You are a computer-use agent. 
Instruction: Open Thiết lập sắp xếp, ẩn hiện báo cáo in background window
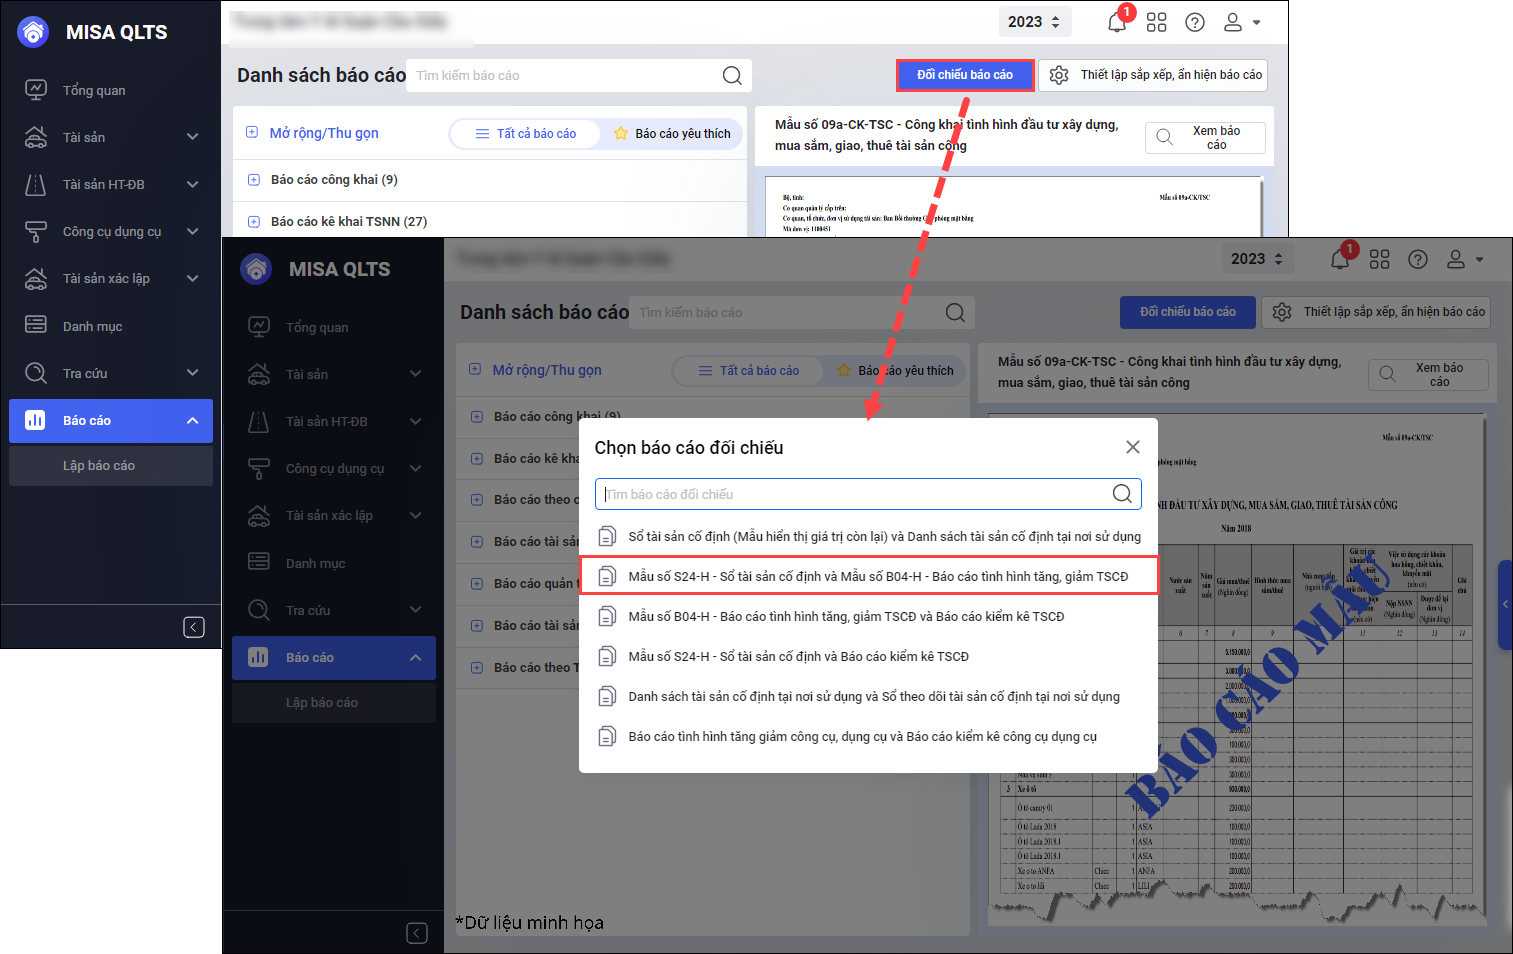[x=1153, y=75]
